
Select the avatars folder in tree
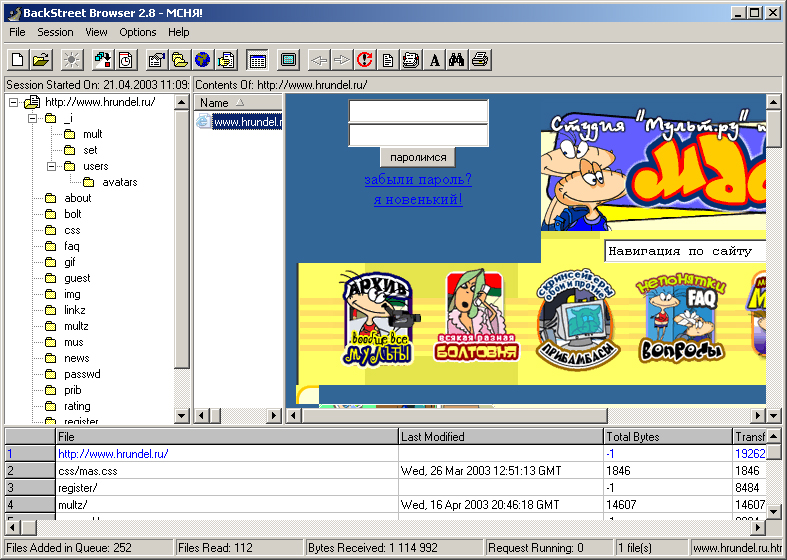click(119, 182)
